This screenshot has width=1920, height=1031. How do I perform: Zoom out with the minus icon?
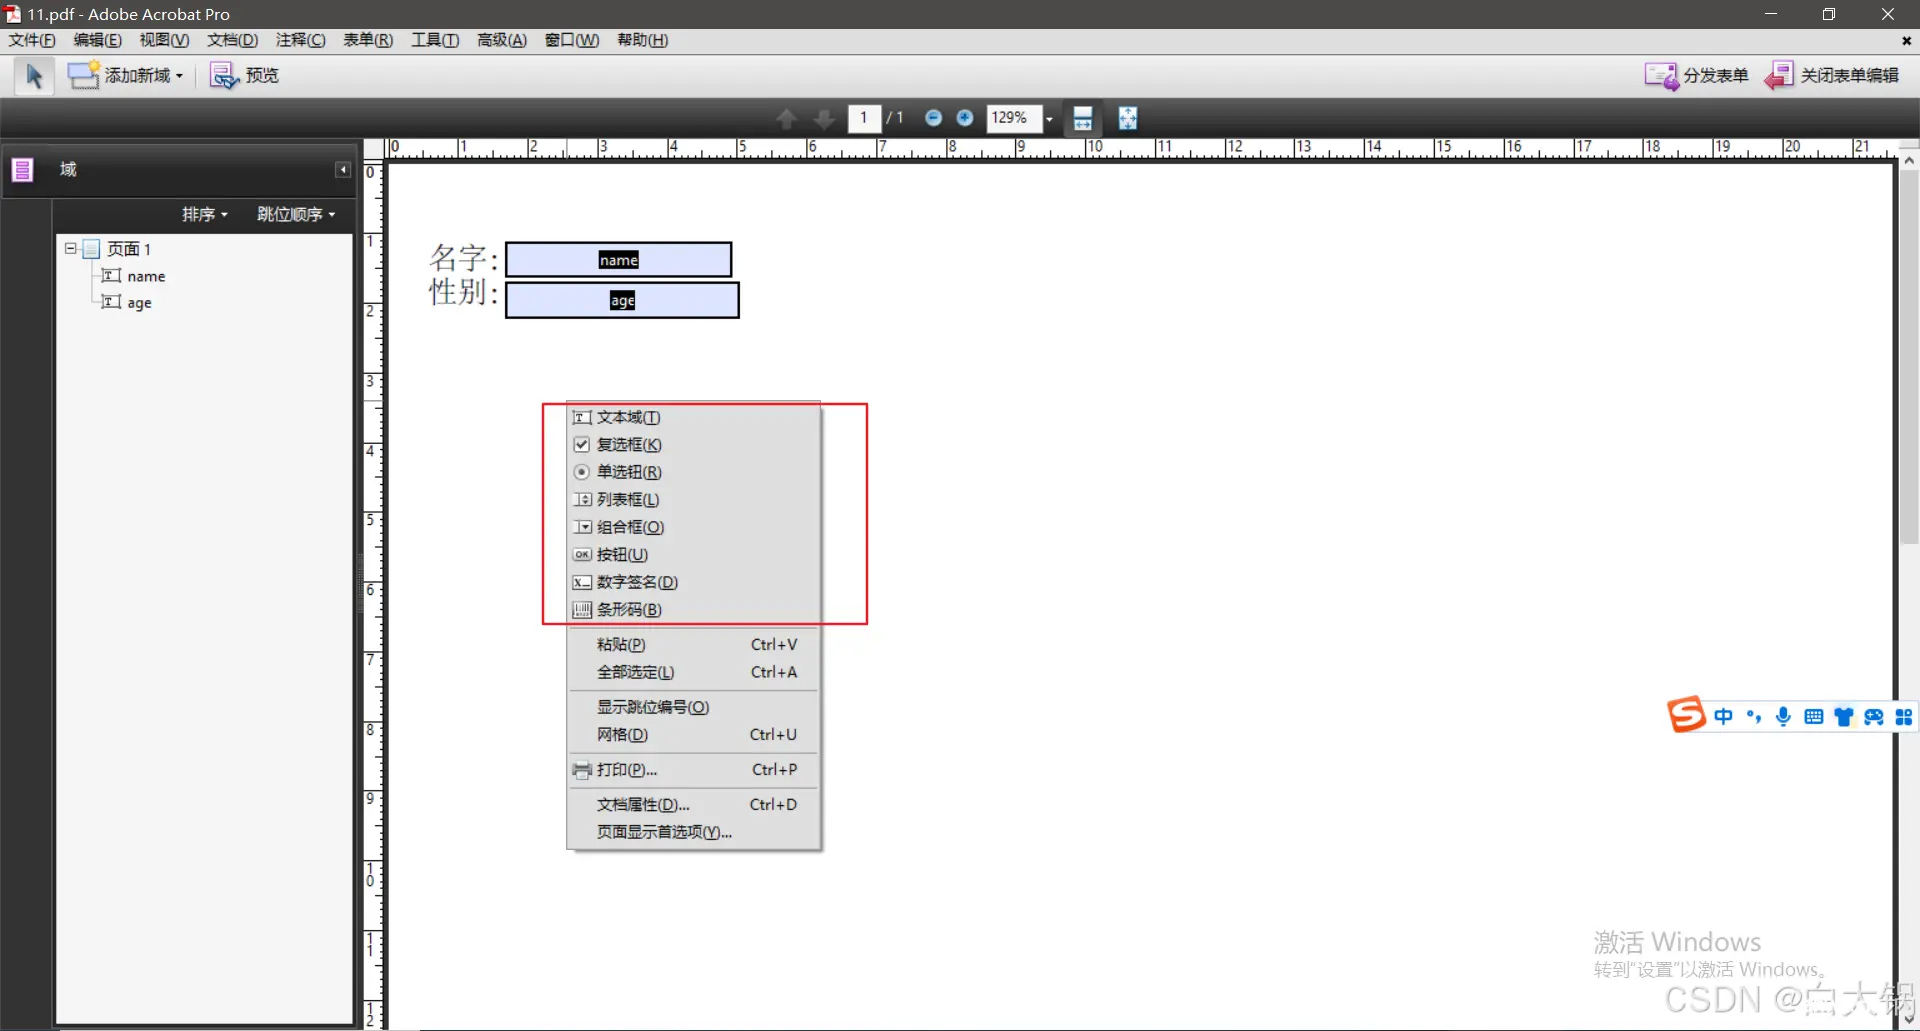tap(933, 118)
